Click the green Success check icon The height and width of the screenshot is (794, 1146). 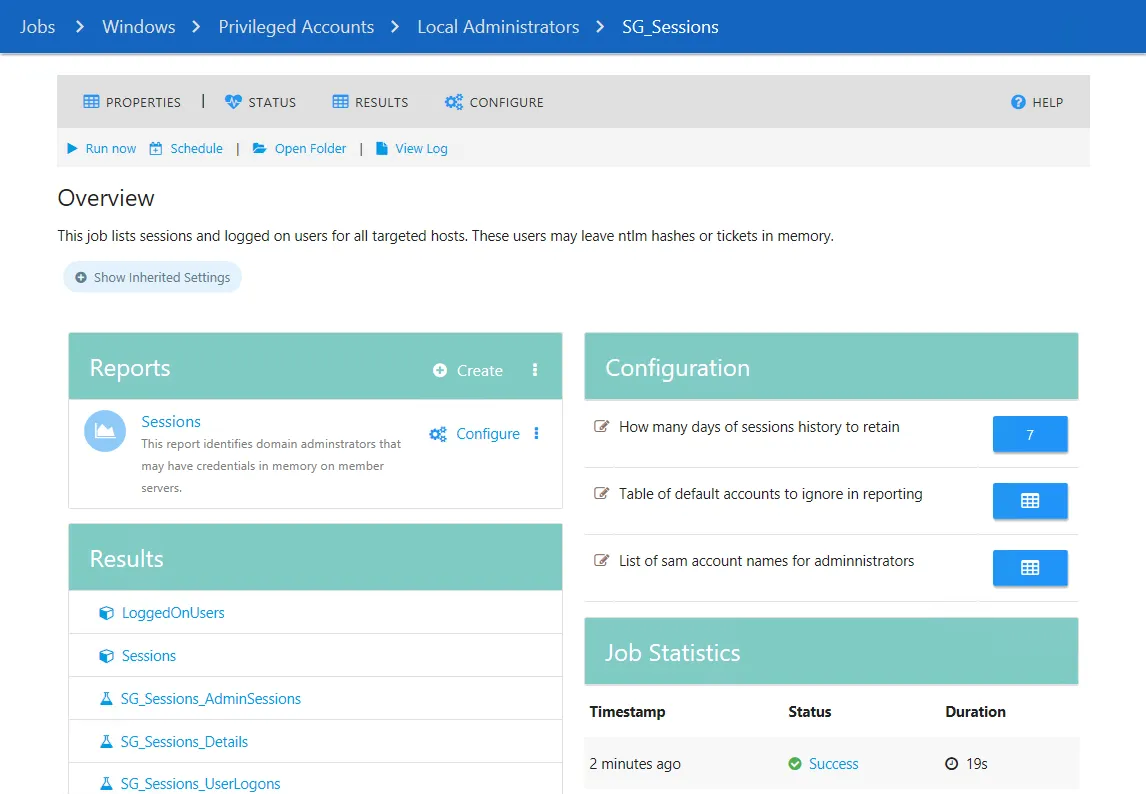[795, 764]
